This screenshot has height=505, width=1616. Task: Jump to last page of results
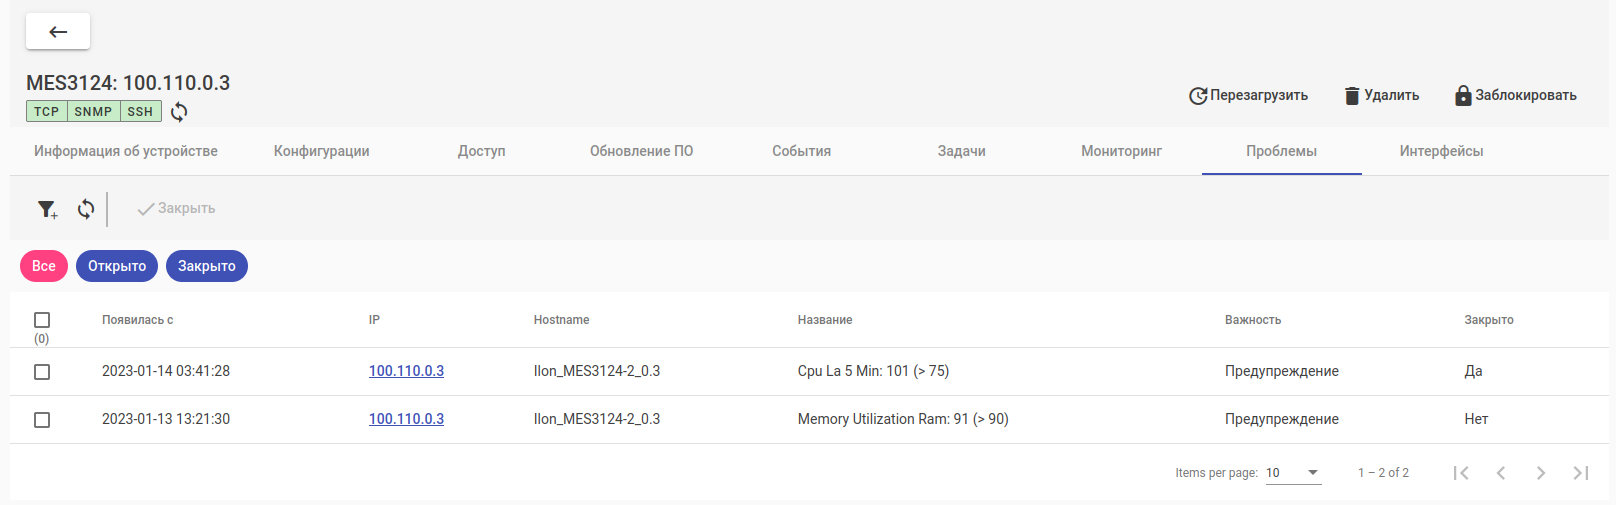(x=1580, y=473)
